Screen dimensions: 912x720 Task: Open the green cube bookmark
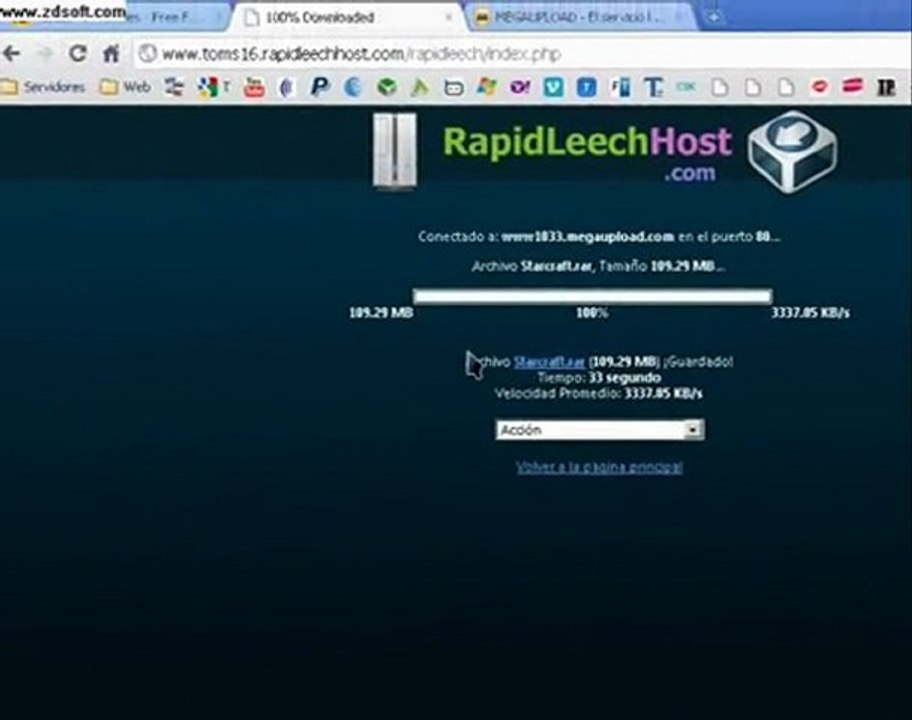pos(386,87)
